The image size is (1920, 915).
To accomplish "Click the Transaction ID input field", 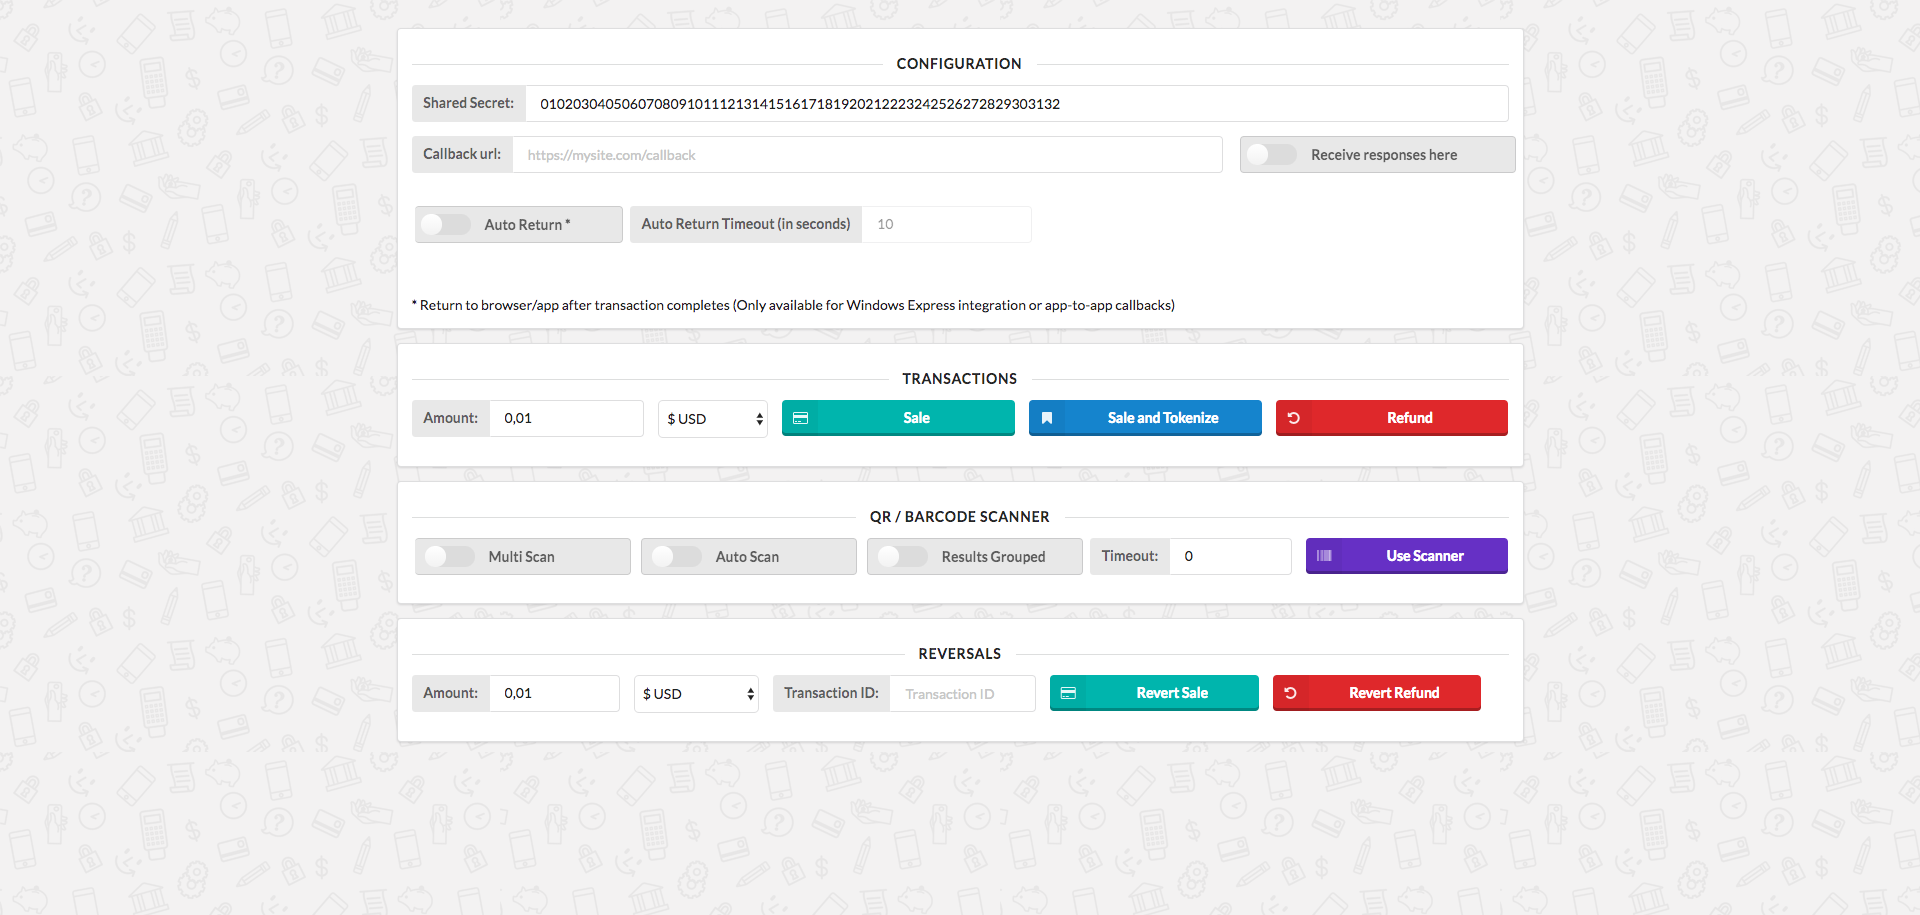I will pyautogui.click(x=962, y=693).
